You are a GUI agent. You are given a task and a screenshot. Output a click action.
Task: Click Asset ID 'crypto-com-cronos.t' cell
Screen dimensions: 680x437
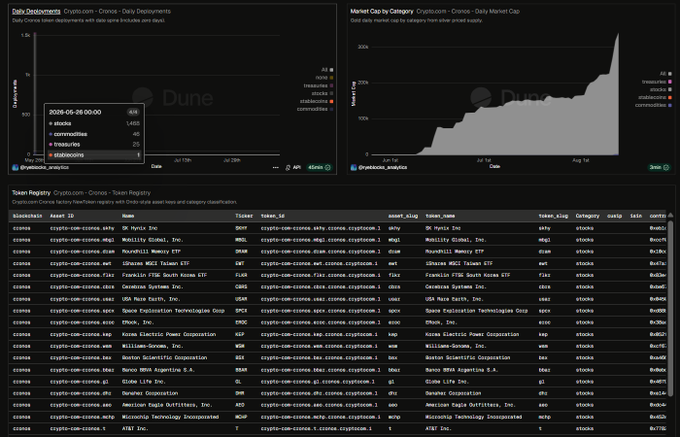(x=78, y=428)
